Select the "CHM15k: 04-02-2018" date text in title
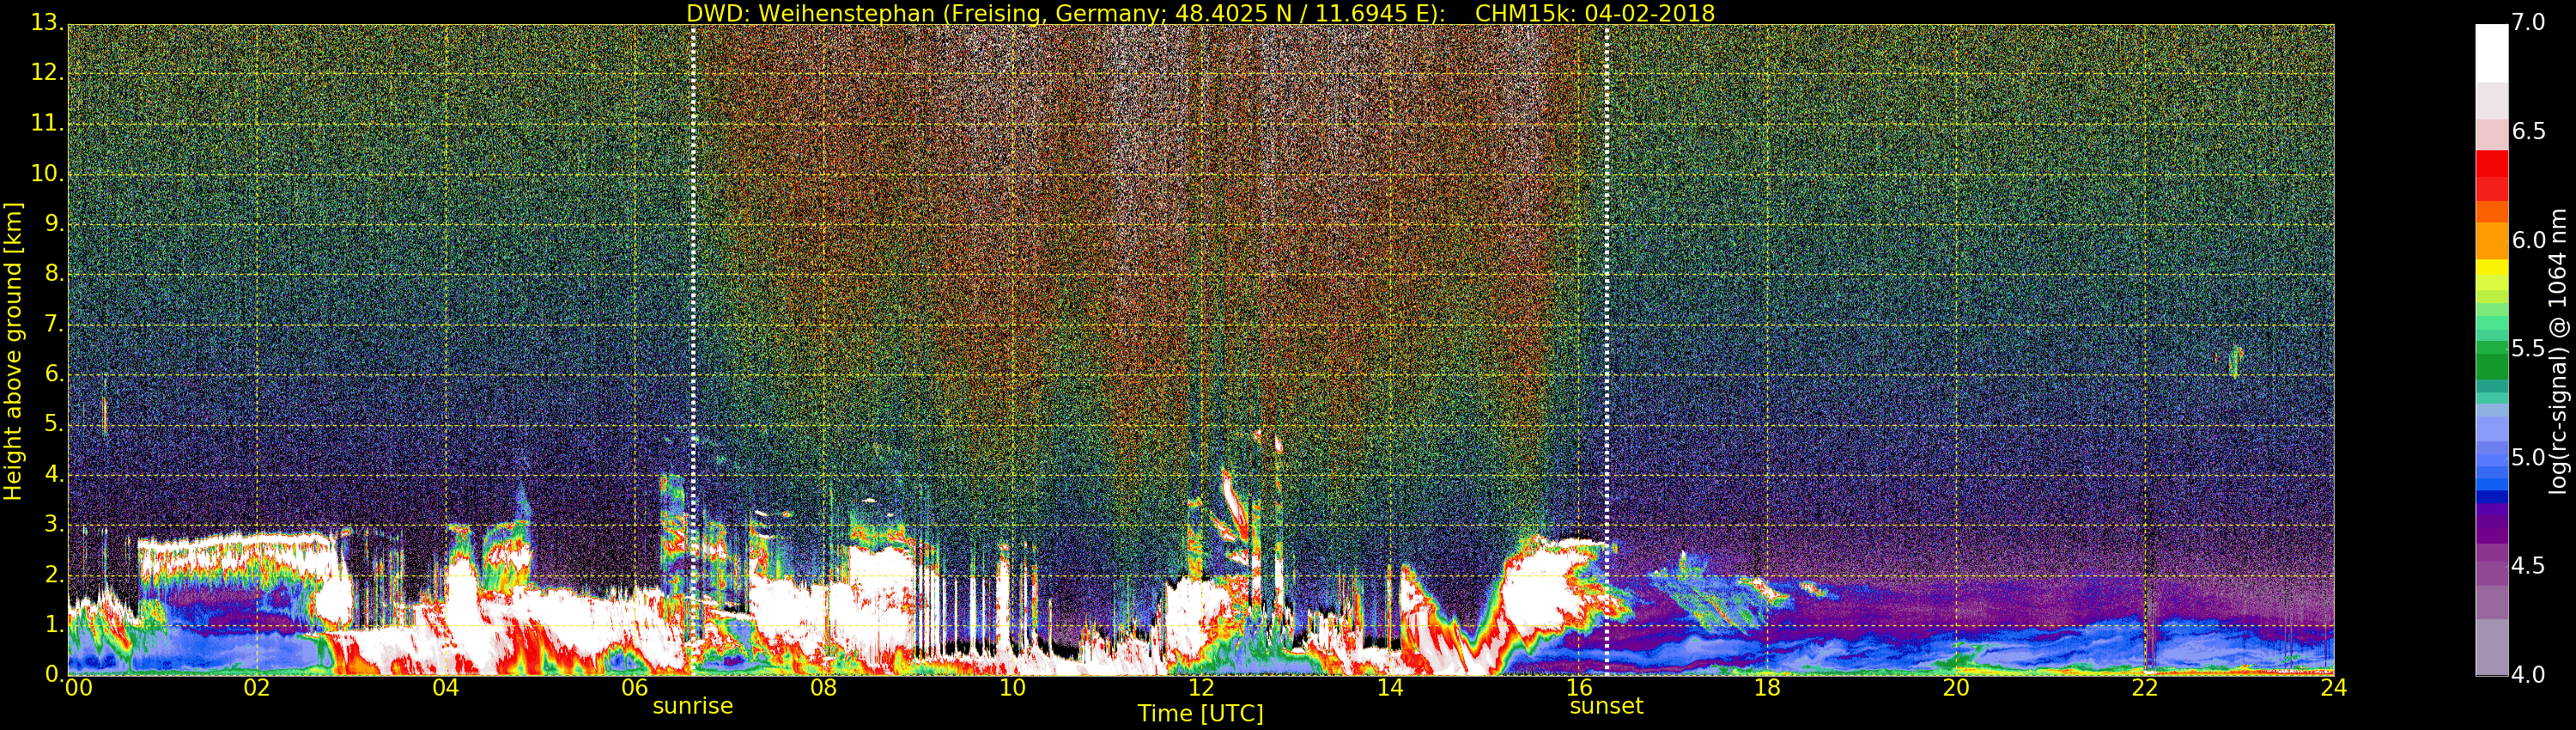Viewport: 2576px width, 730px height. point(1595,13)
